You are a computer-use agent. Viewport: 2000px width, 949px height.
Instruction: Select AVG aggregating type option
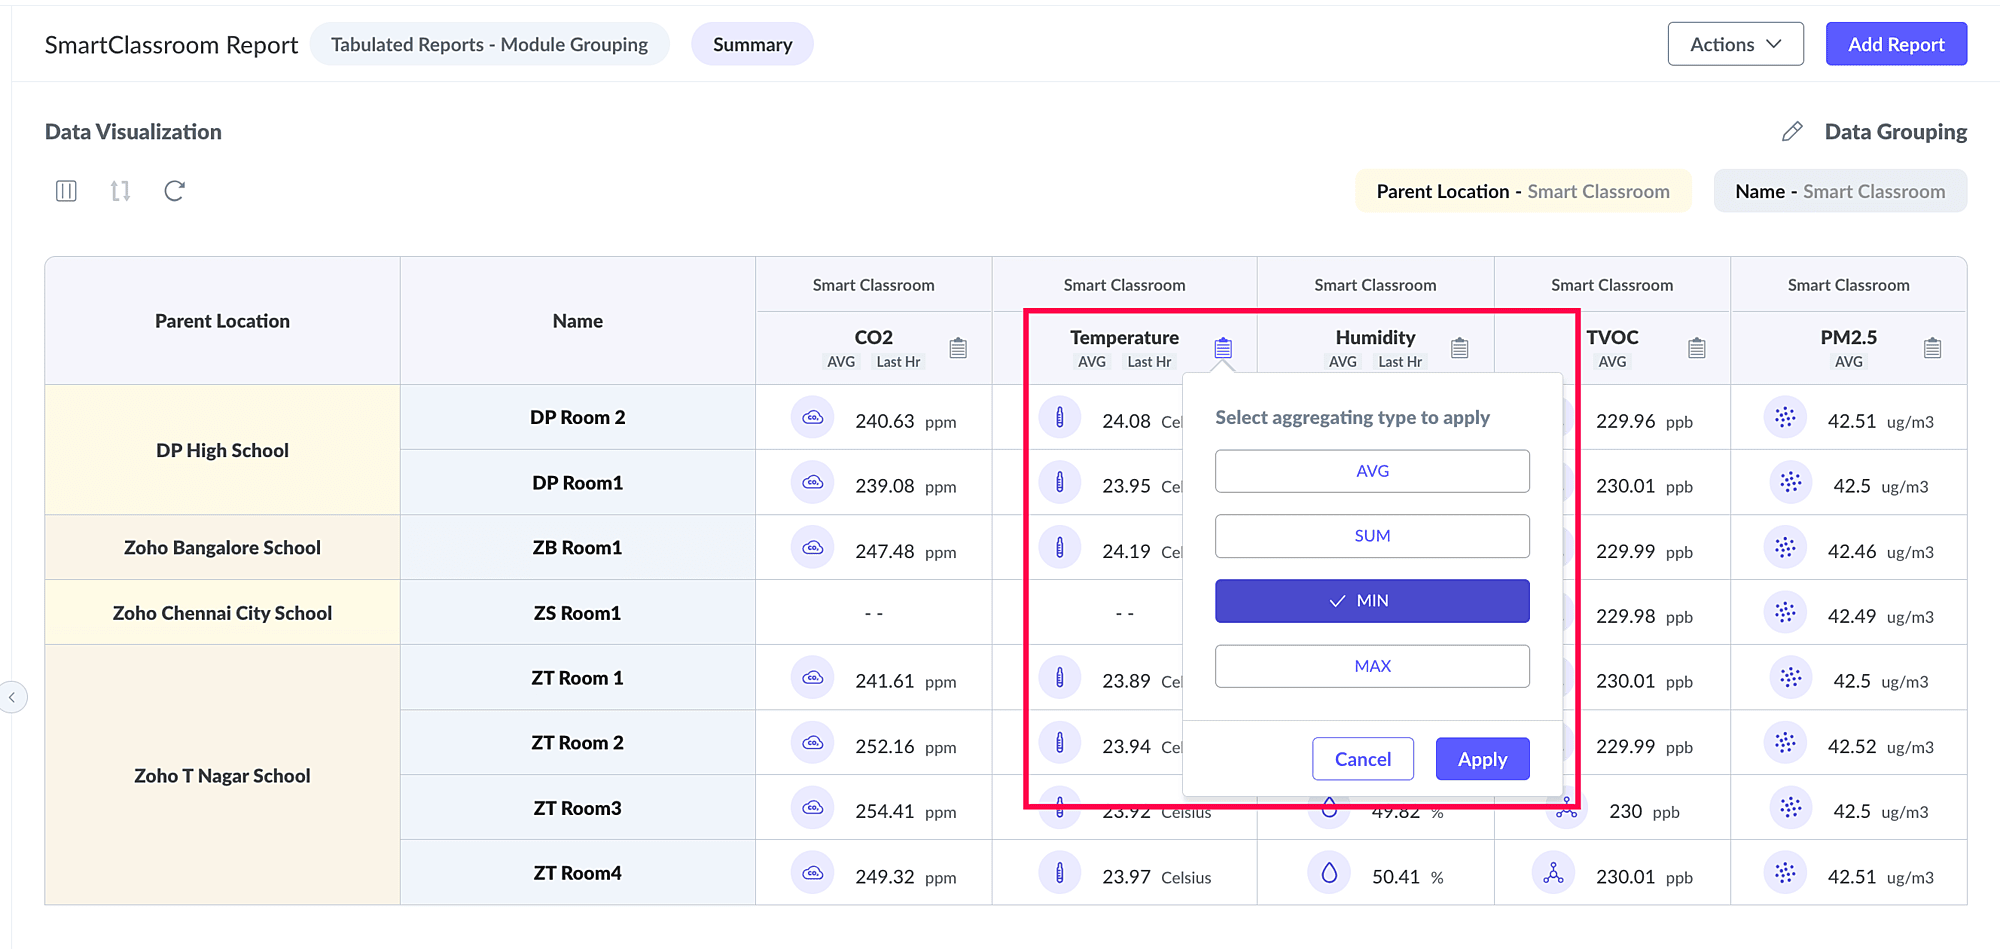(1372, 471)
